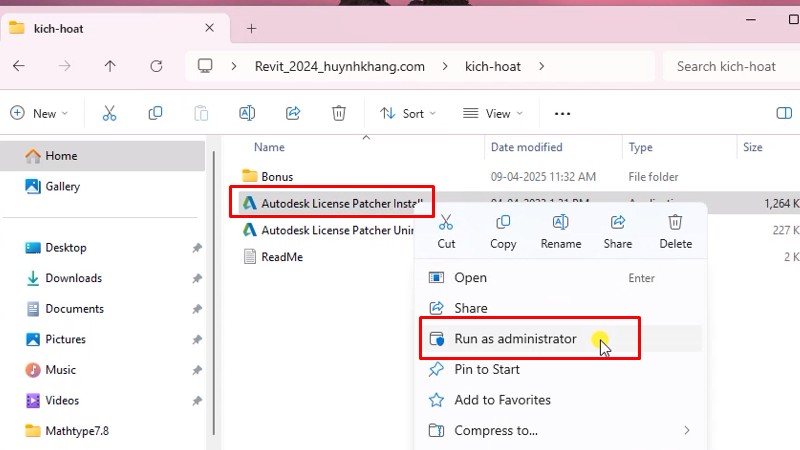Choose Rename in the context menu

coord(561,232)
